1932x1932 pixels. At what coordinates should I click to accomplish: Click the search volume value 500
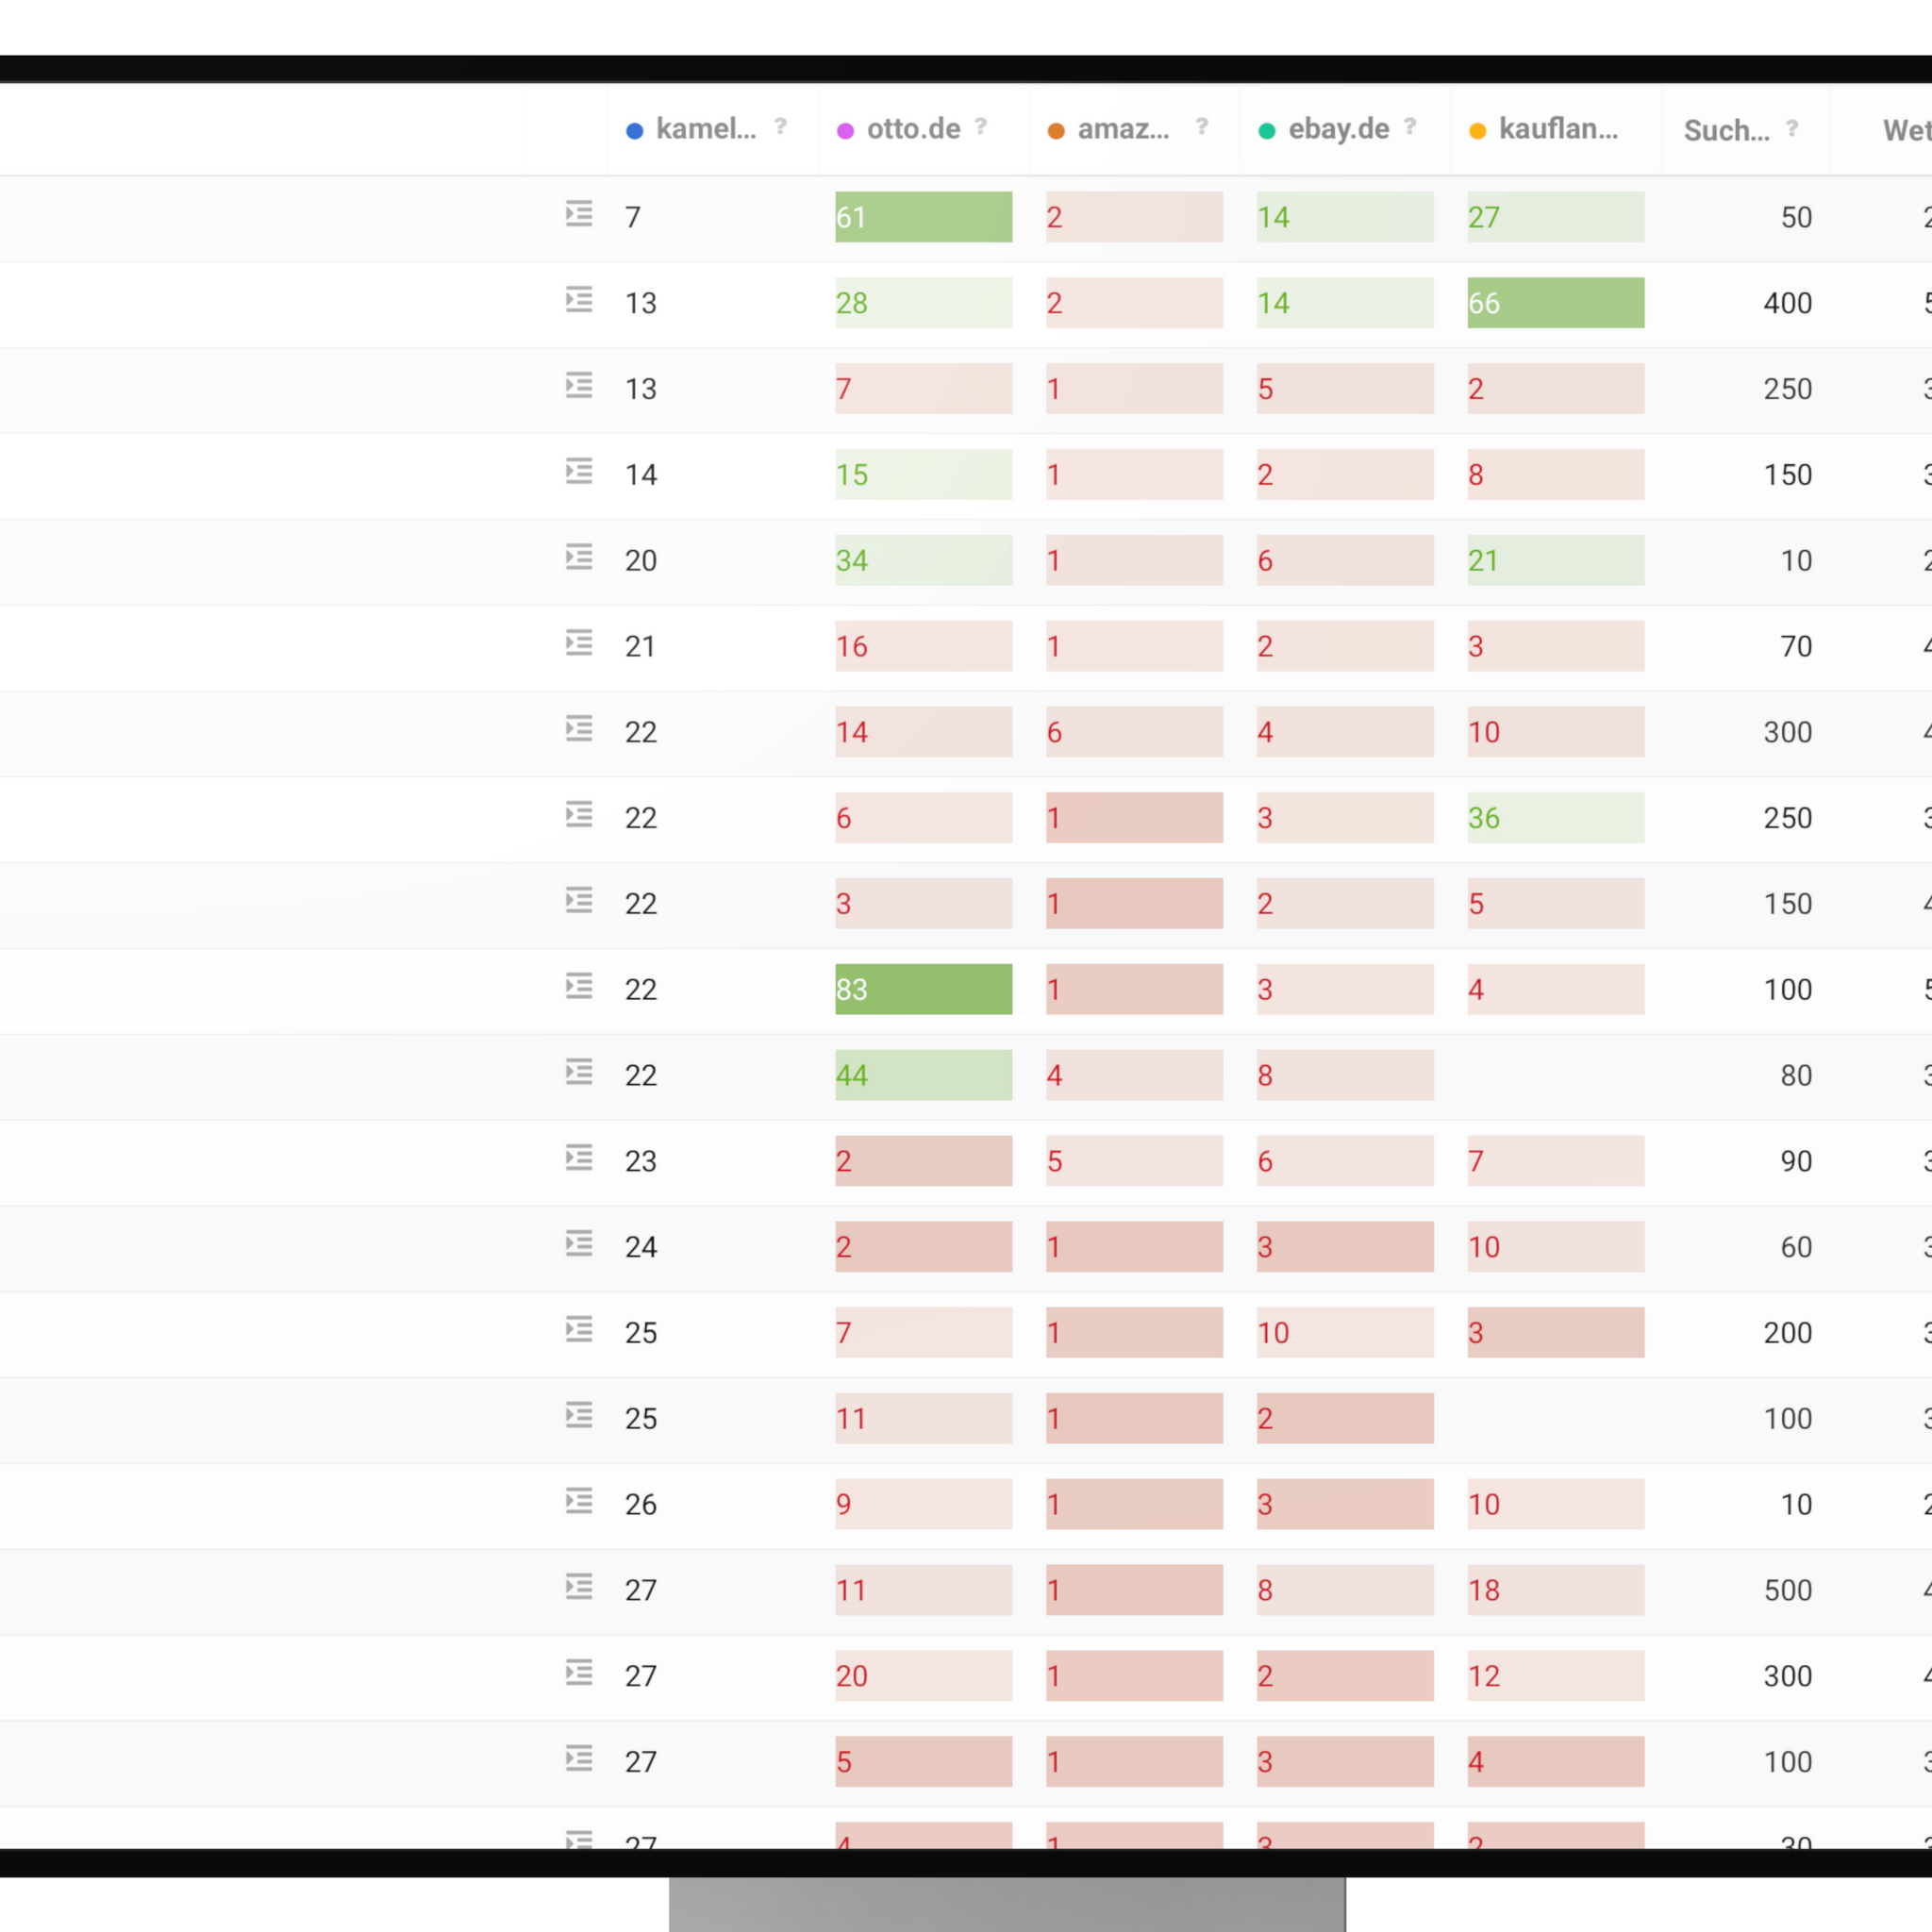click(1787, 1590)
